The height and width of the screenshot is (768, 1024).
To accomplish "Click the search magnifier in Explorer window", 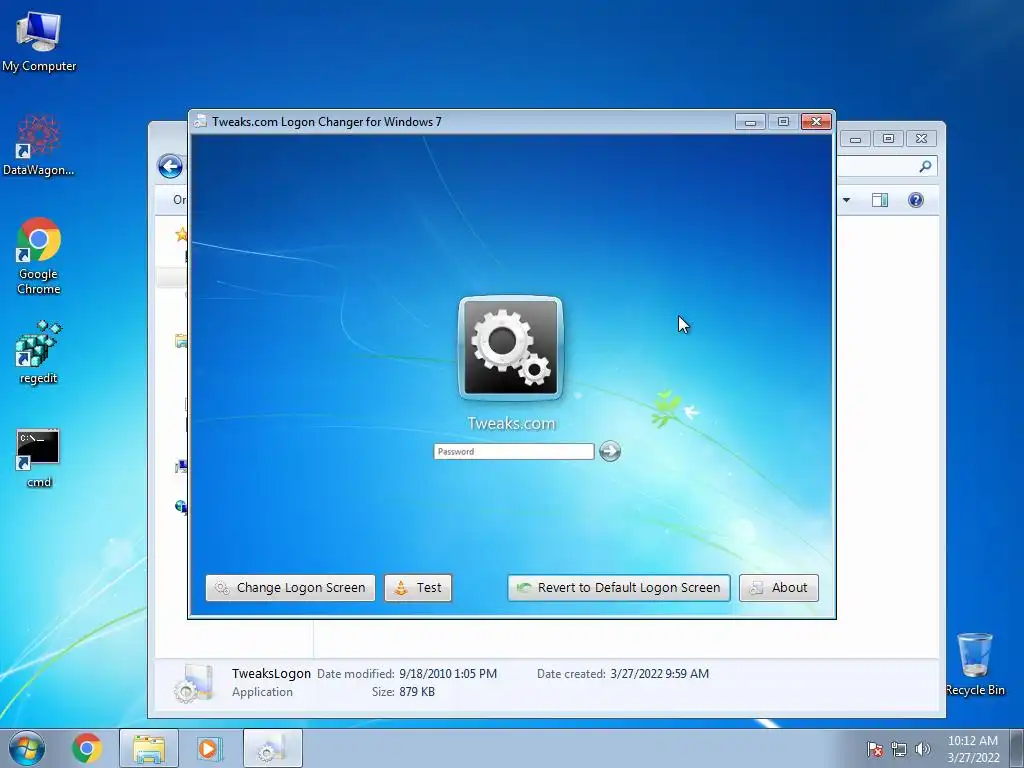I will (x=925, y=167).
